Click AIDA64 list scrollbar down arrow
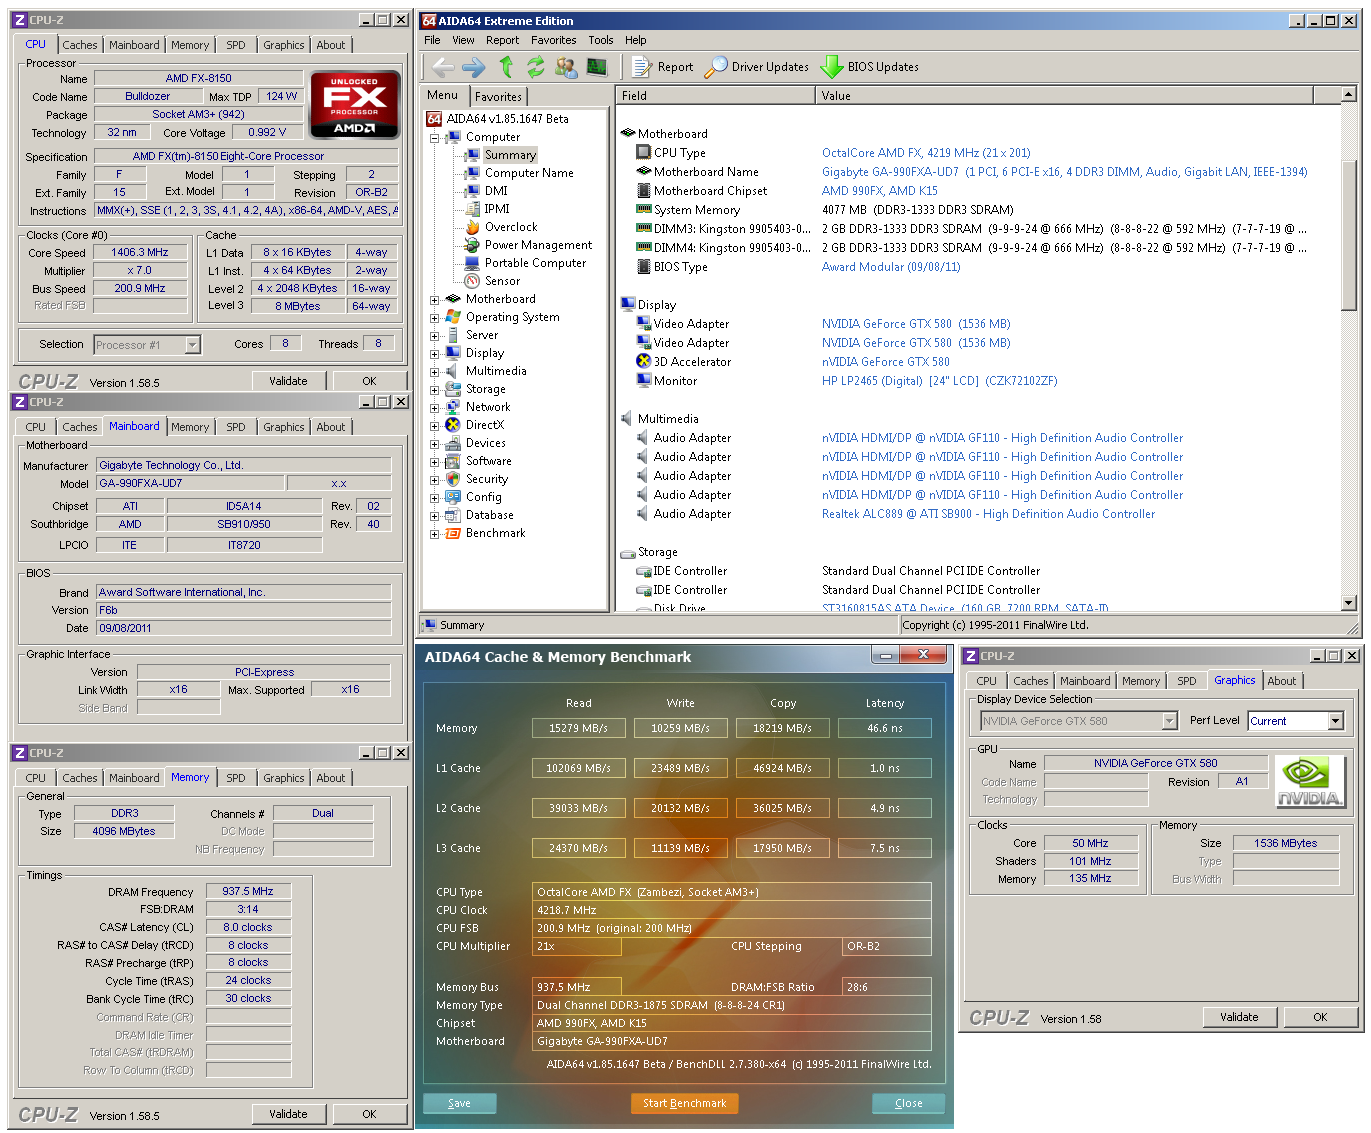Screen dimensions: 1371x1133 tap(1349, 603)
